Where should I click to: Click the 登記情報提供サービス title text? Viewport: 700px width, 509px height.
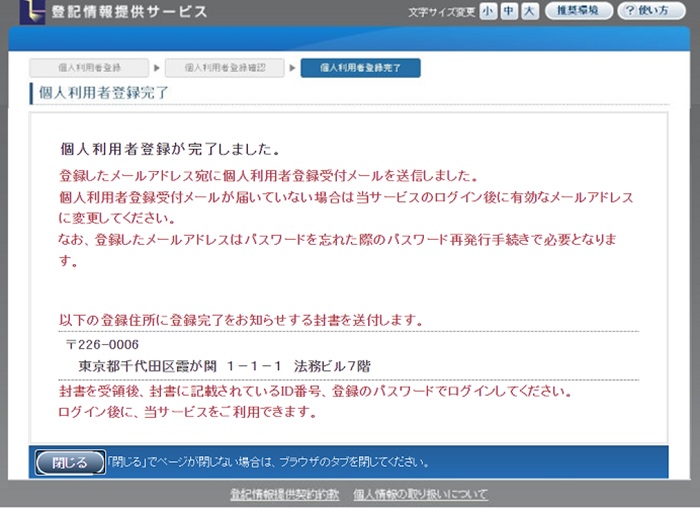(129, 12)
